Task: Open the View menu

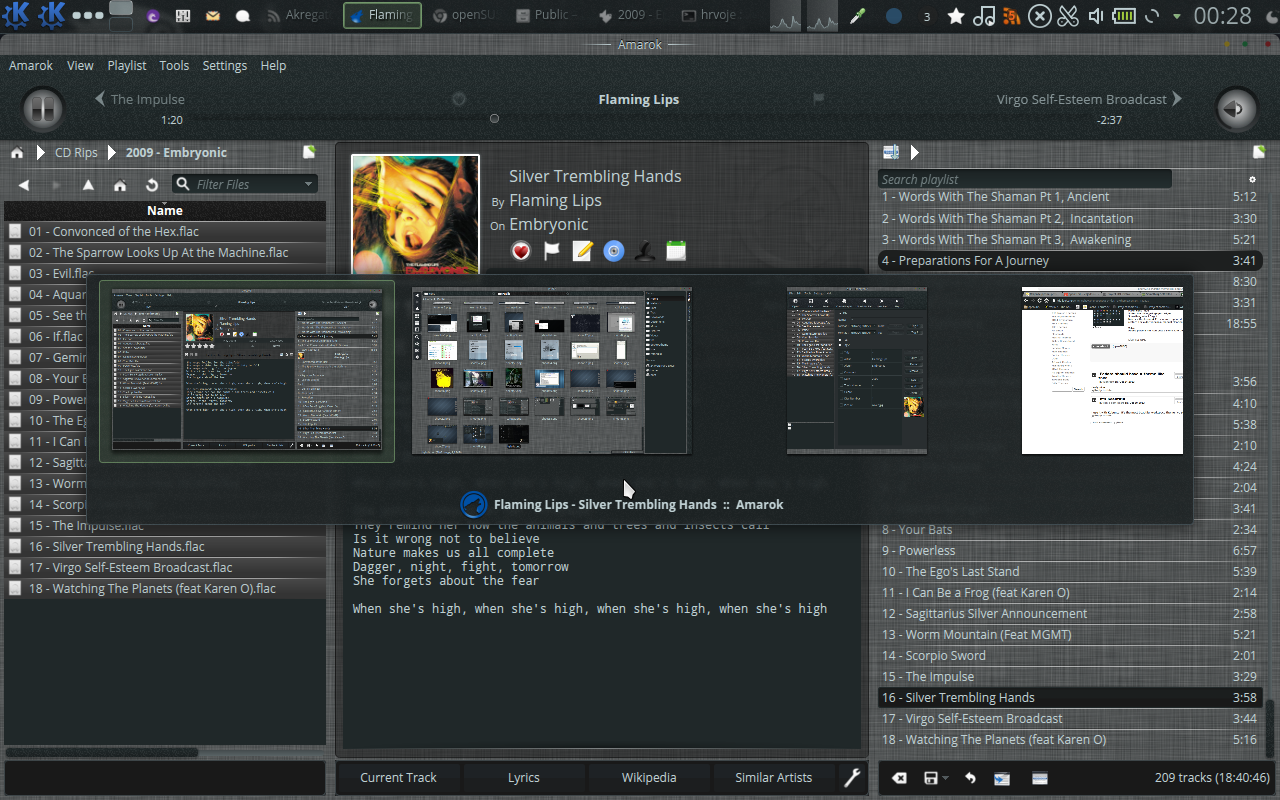Action: [80, 65]
